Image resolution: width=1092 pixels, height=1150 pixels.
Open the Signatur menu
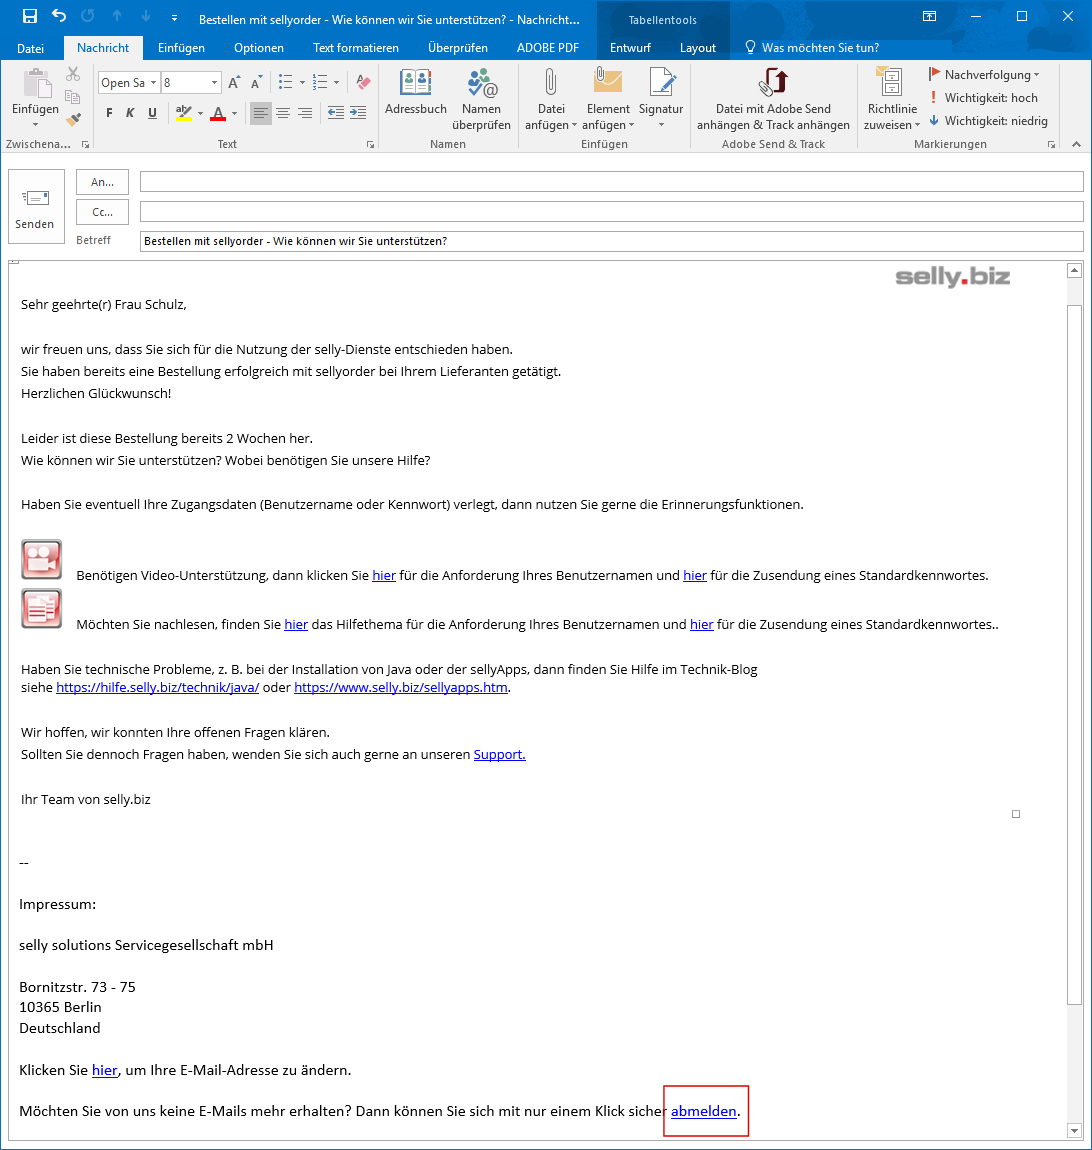661,98
